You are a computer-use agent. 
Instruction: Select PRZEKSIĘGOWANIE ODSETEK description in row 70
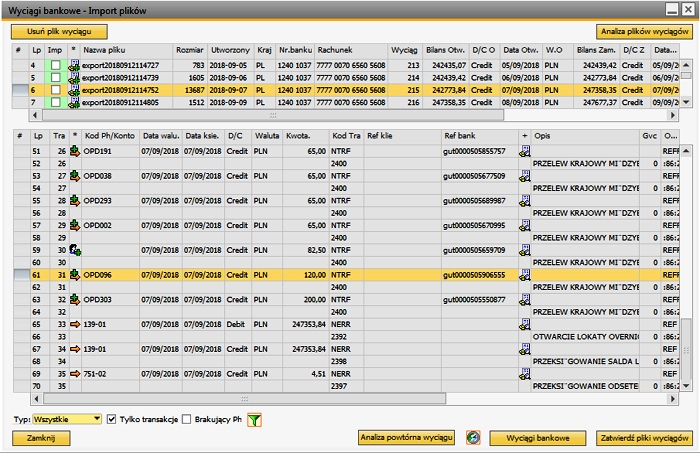pos(585,387)
